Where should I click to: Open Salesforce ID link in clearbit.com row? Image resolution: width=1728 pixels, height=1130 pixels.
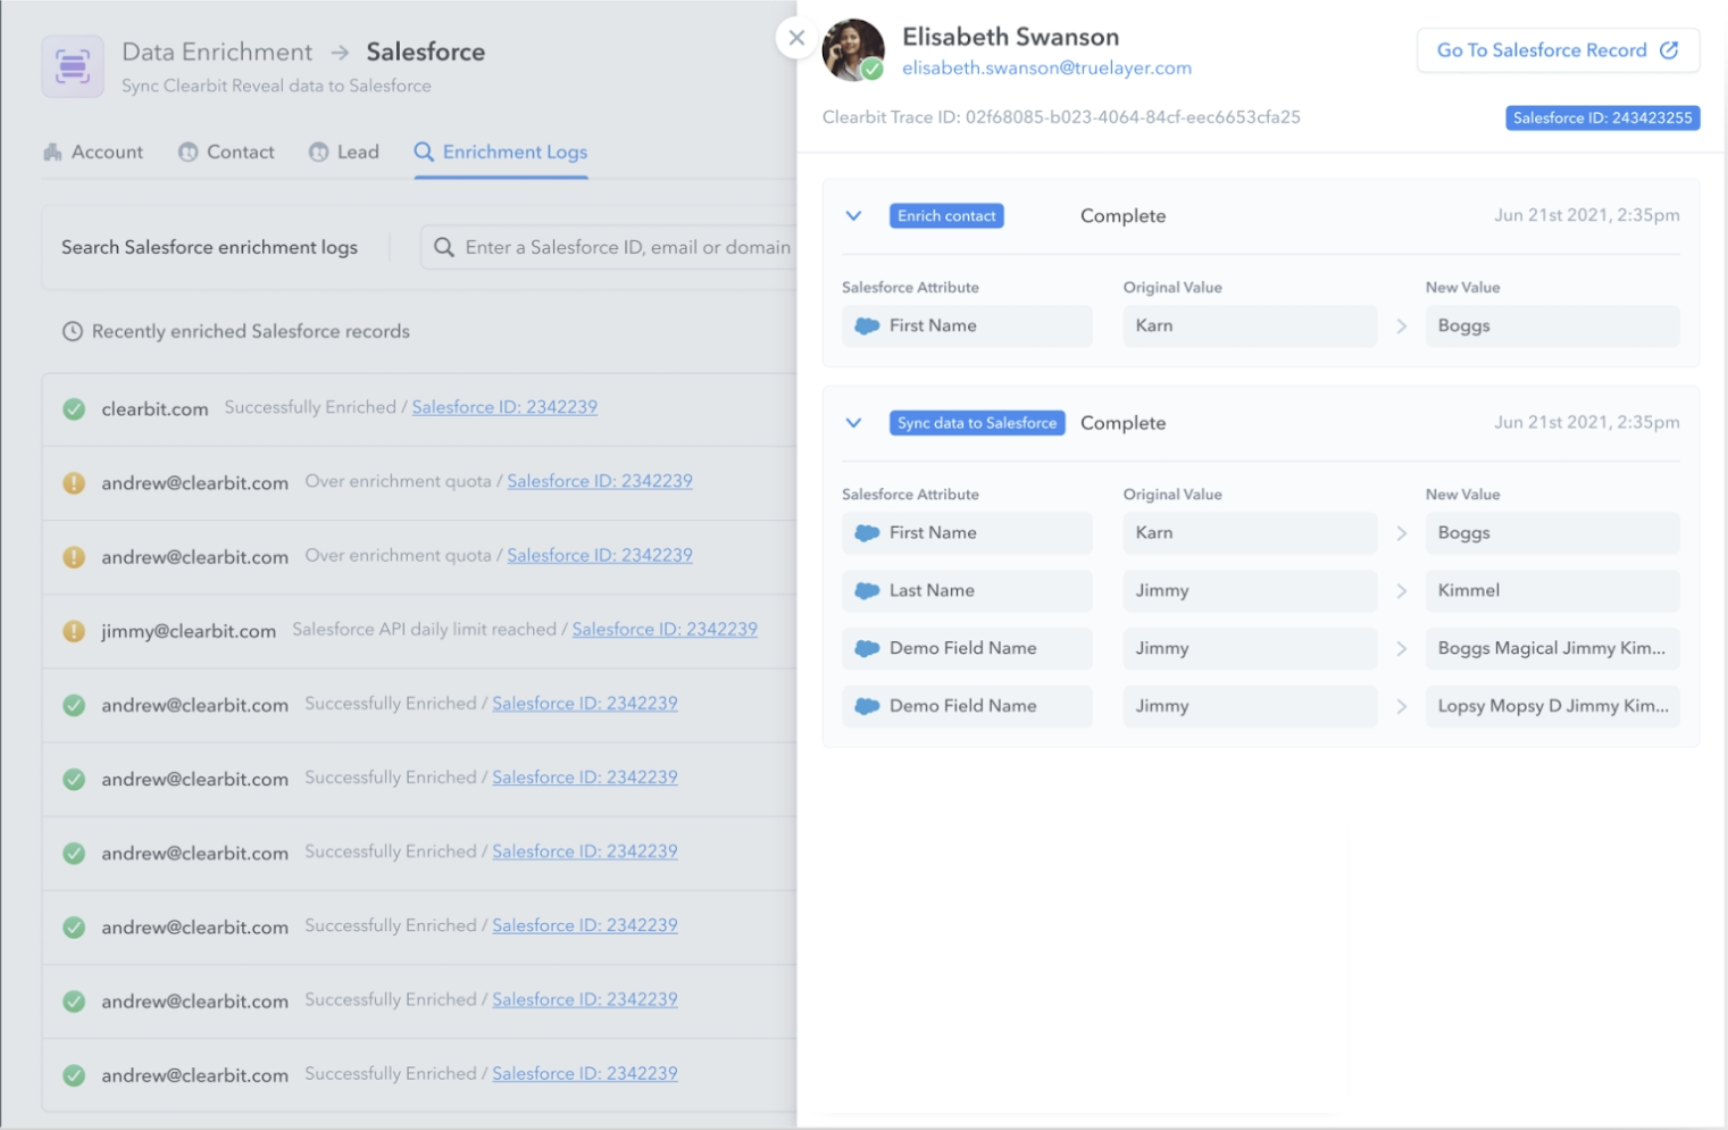tap(504, 407)
